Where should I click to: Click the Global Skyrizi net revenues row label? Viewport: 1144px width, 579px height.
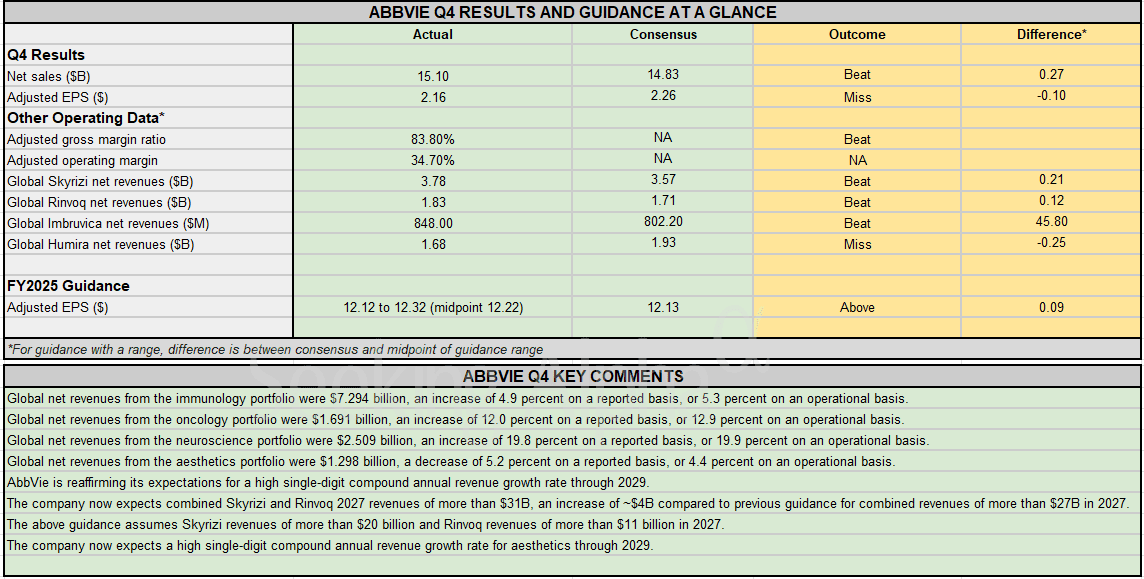point(100,181)
